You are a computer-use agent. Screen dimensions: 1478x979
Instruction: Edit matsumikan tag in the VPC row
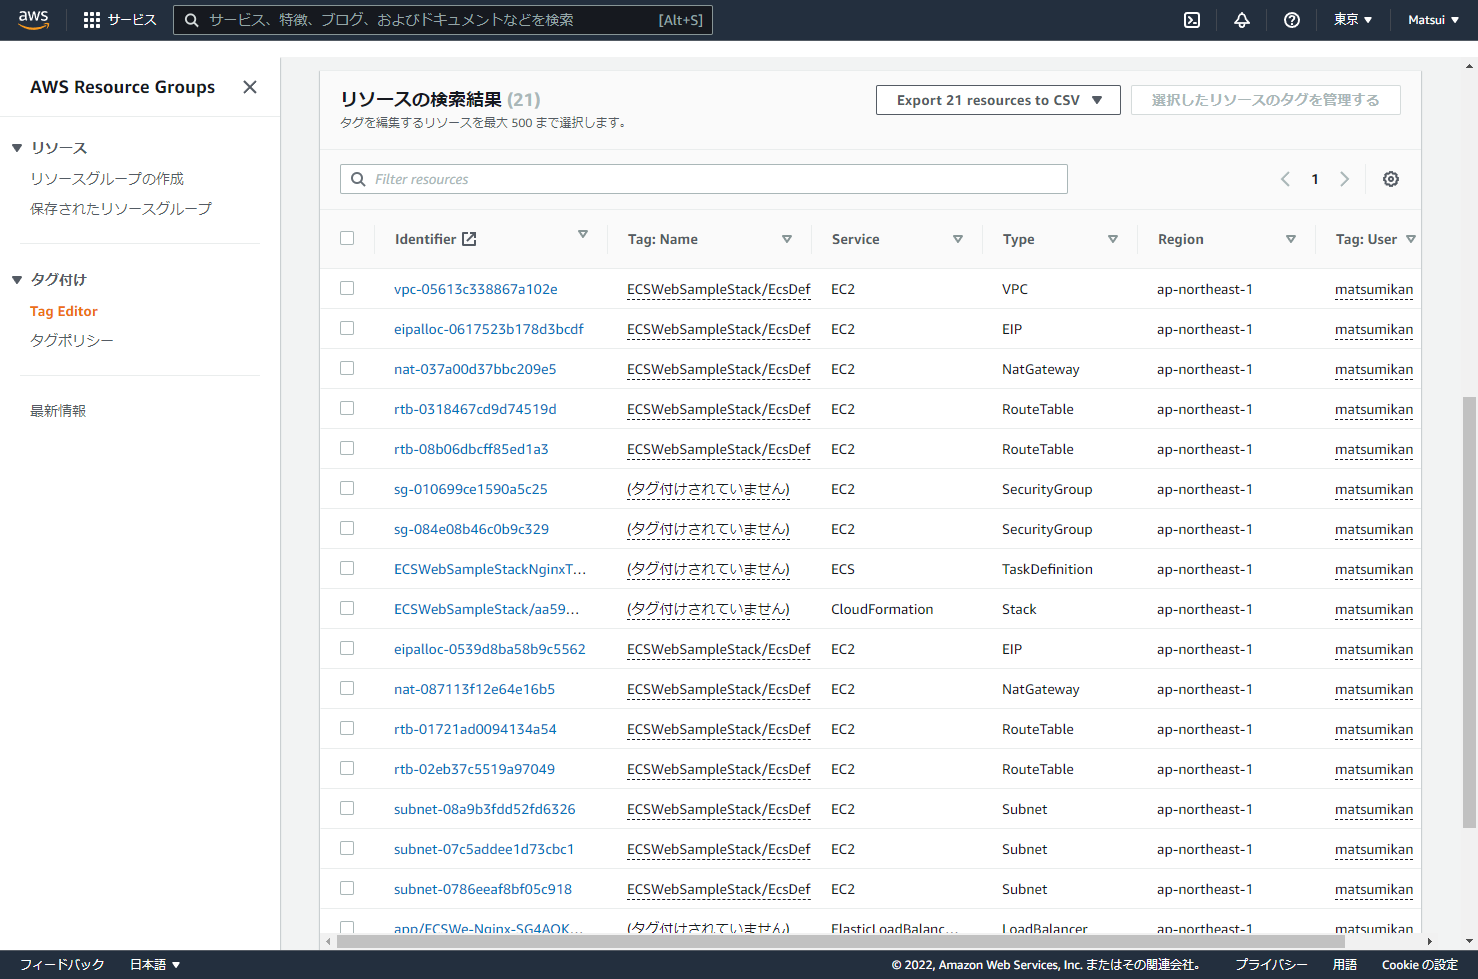[1374, 290]
